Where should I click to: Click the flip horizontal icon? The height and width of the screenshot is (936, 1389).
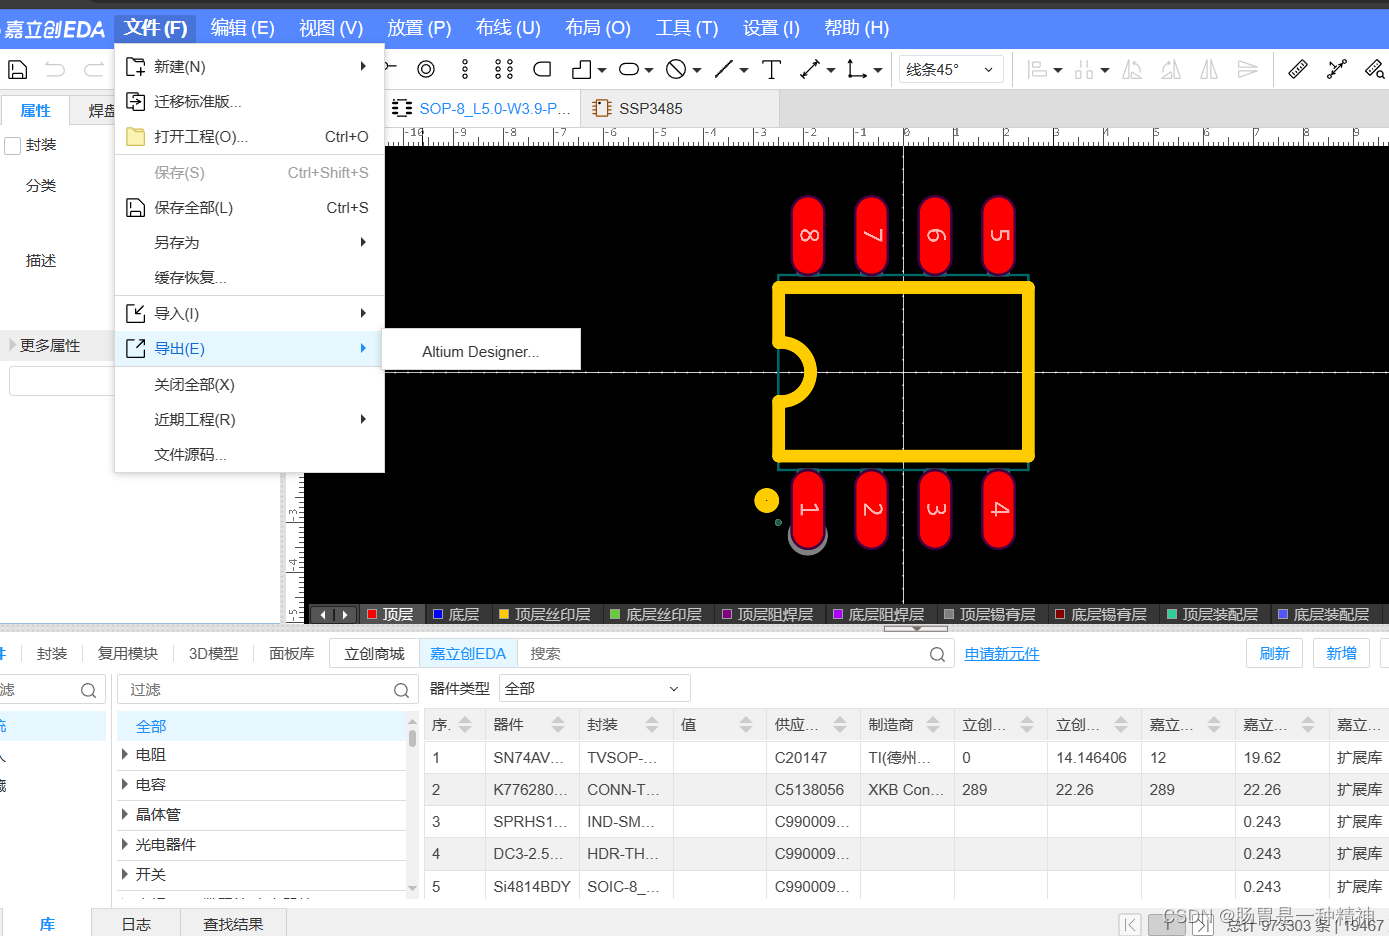(x=1209, y=70)
